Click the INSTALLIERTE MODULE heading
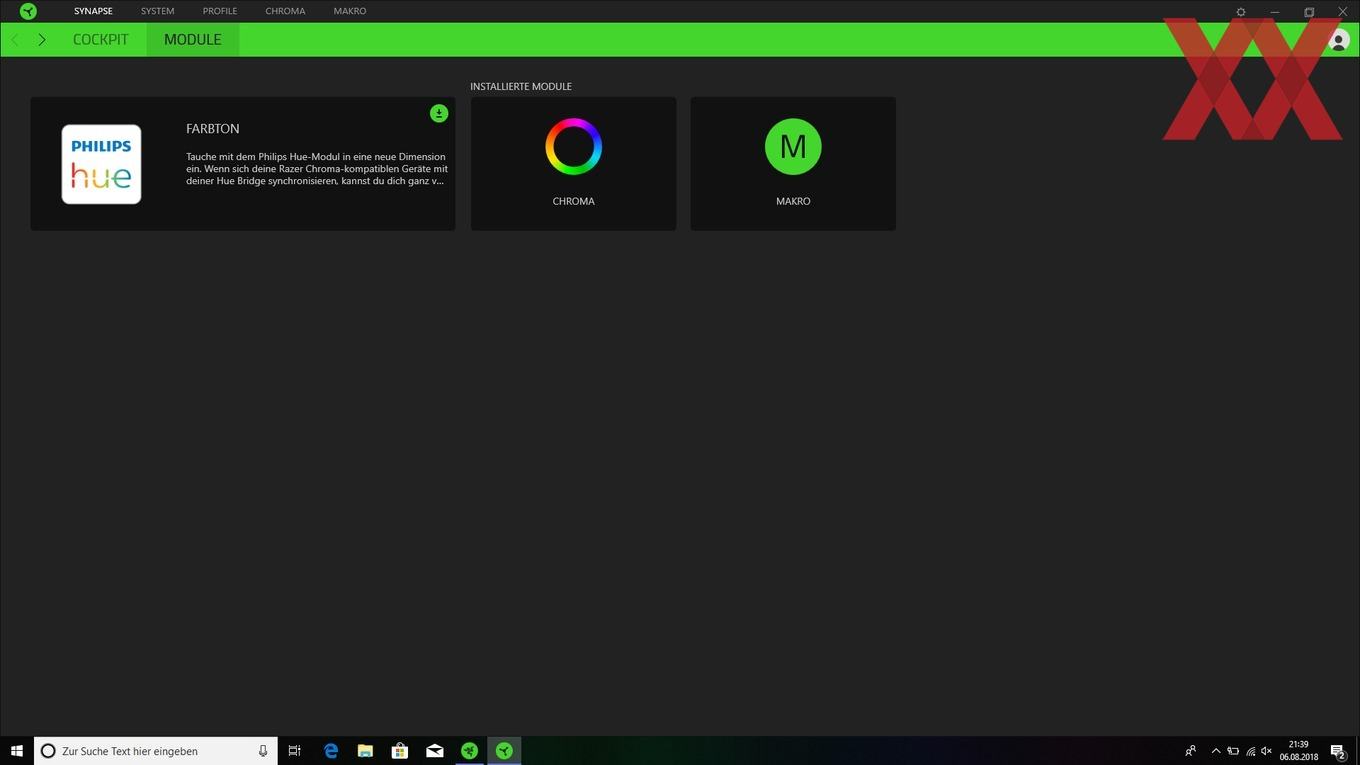1360x765 pixels. point(521,87)
